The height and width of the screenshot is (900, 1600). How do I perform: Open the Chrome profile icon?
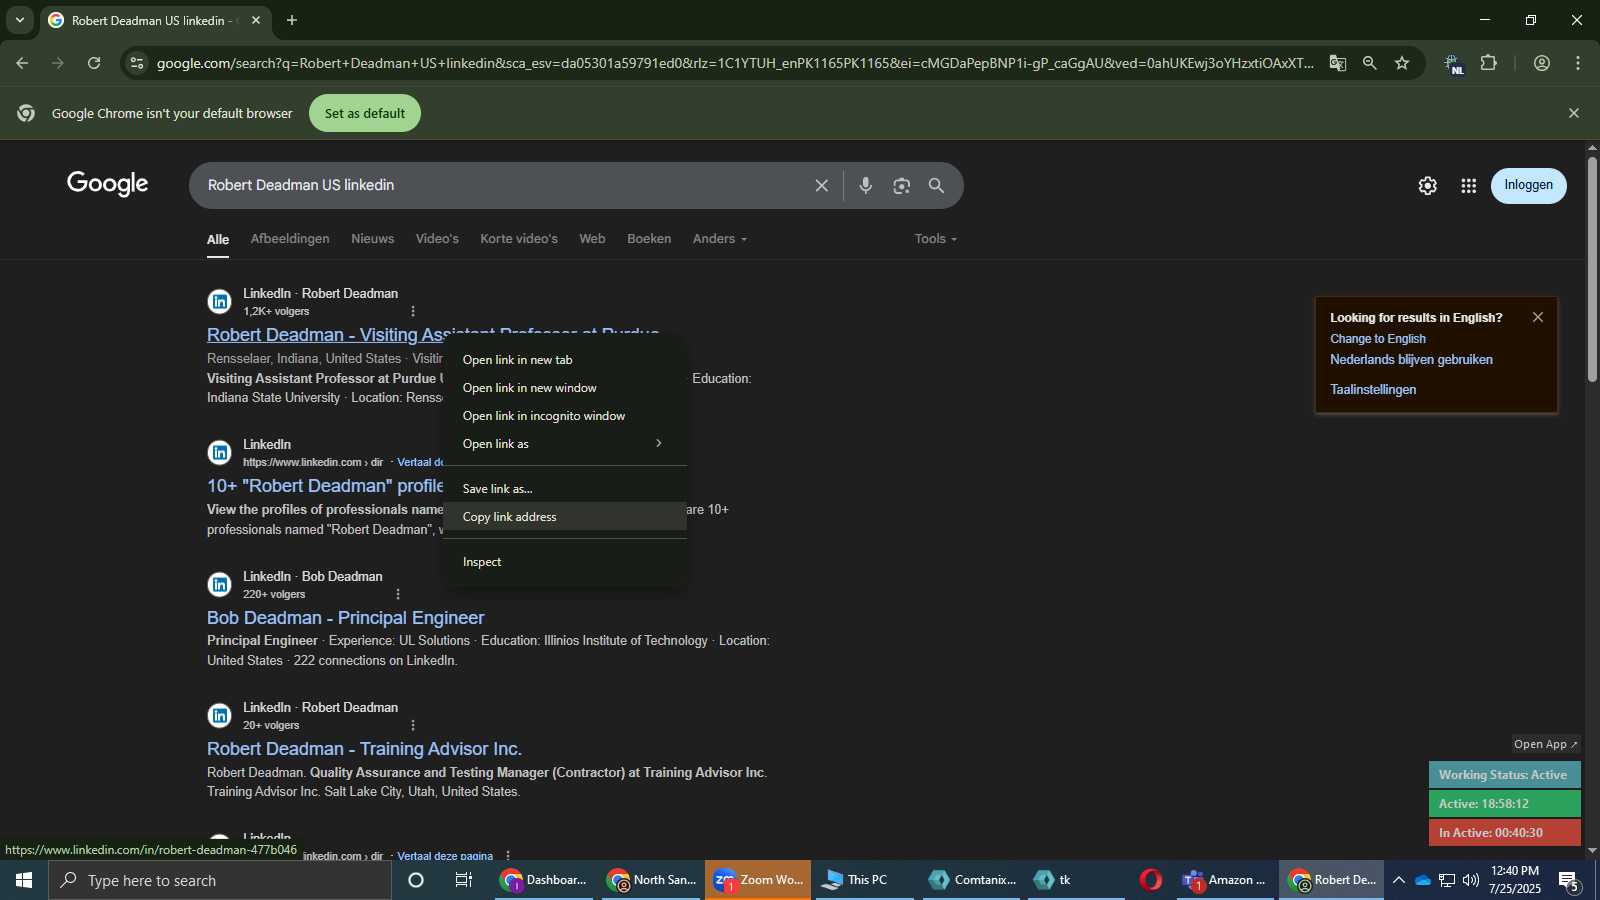click(x=1542, y=63)
